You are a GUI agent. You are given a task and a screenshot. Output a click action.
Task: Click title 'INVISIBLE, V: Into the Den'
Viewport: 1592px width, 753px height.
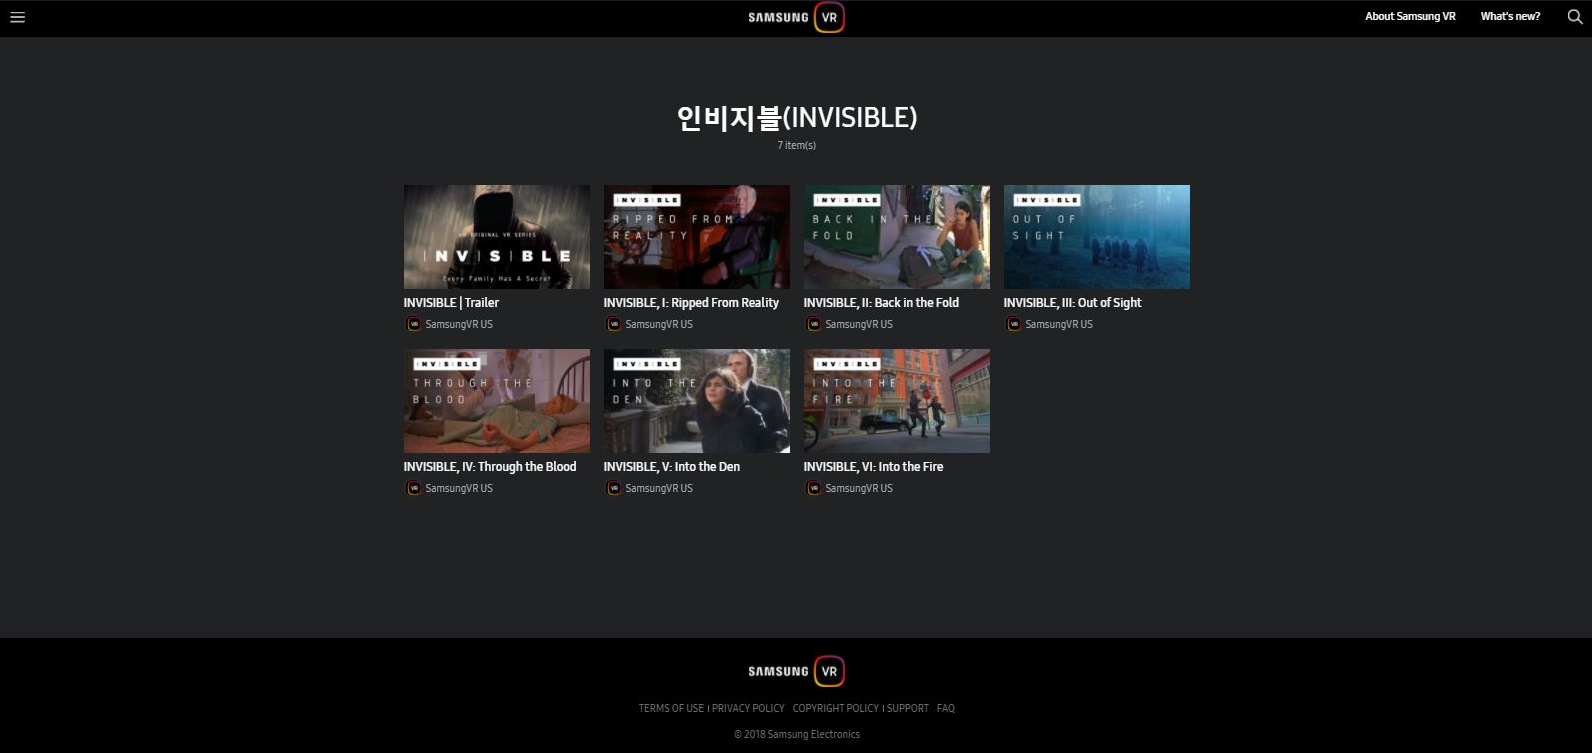pos(672,467)
